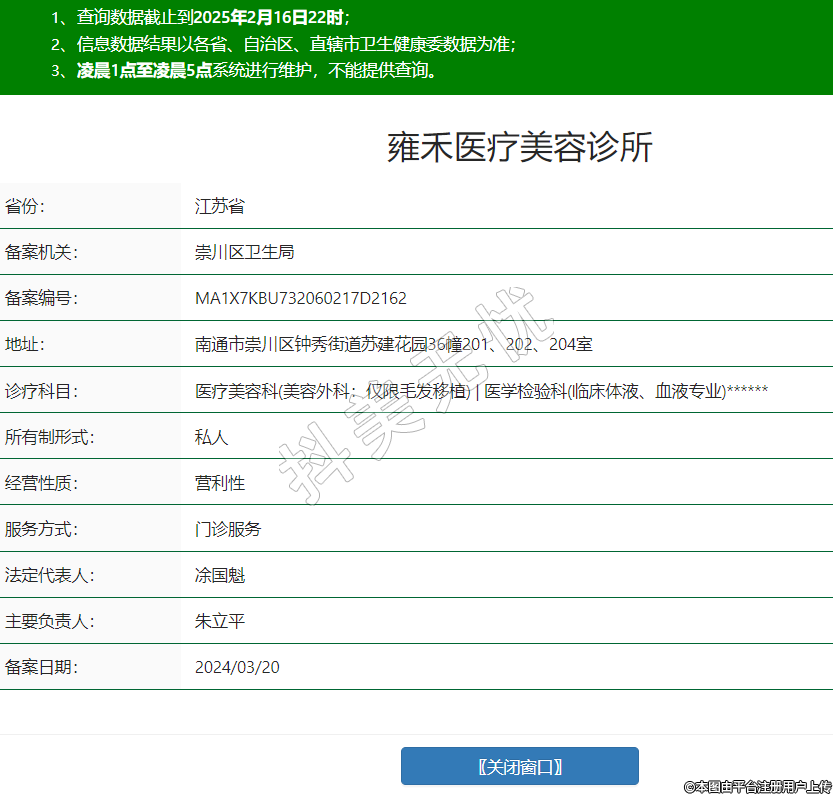The image size is (833, 794).
Task: Click the filing date 2024/03/20
Action: 237,667
